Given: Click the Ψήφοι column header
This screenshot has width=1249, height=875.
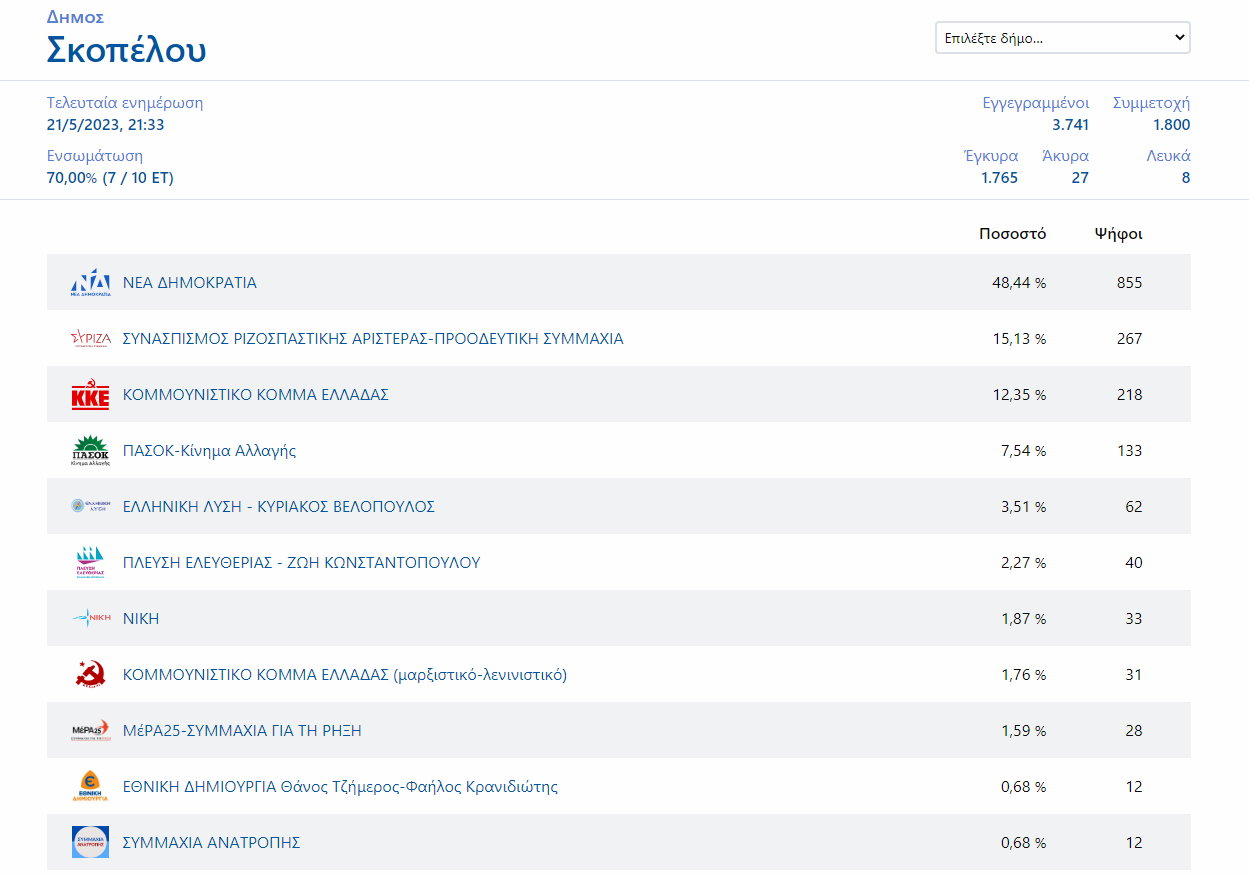Looking at the screenshot, I should click(1118, 234).
